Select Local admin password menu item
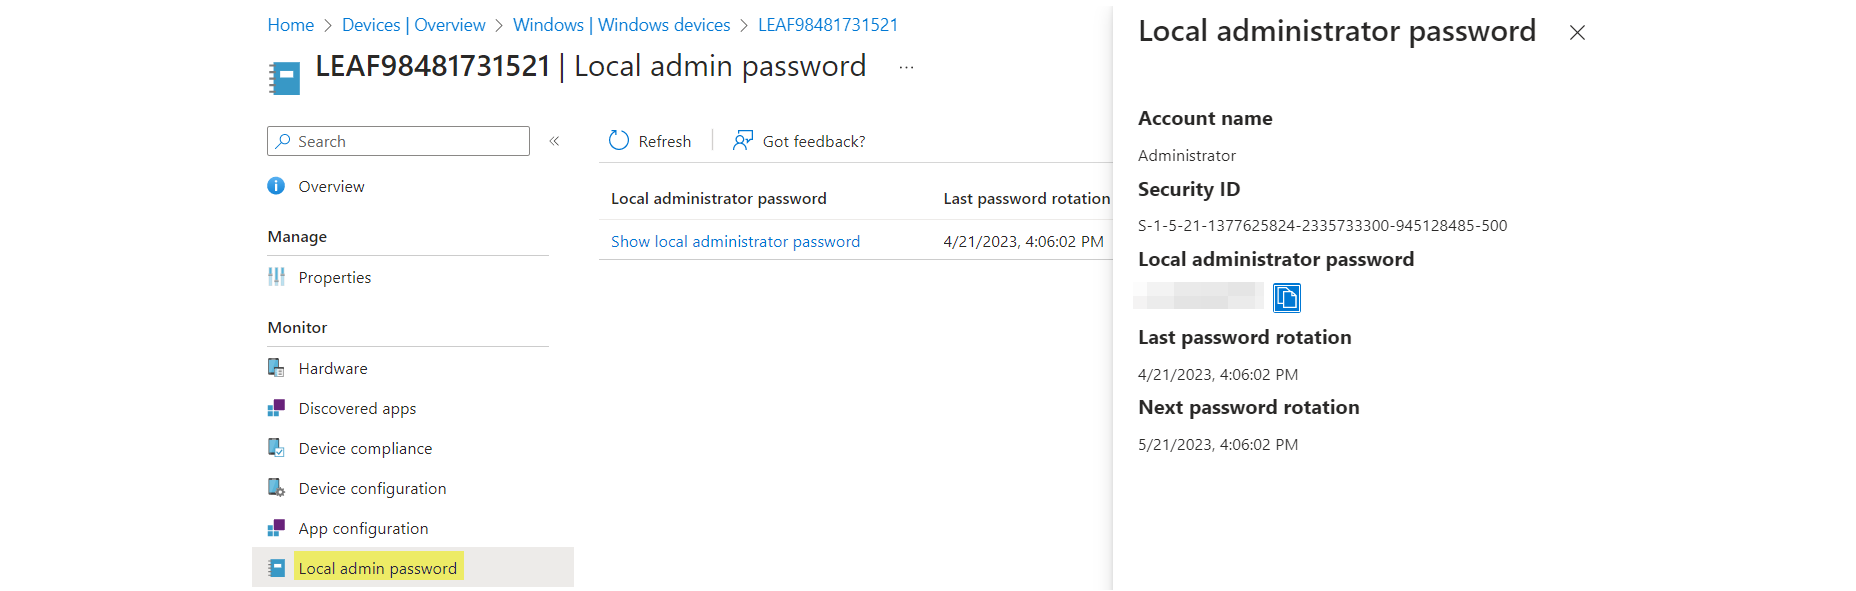 (377, 568)
